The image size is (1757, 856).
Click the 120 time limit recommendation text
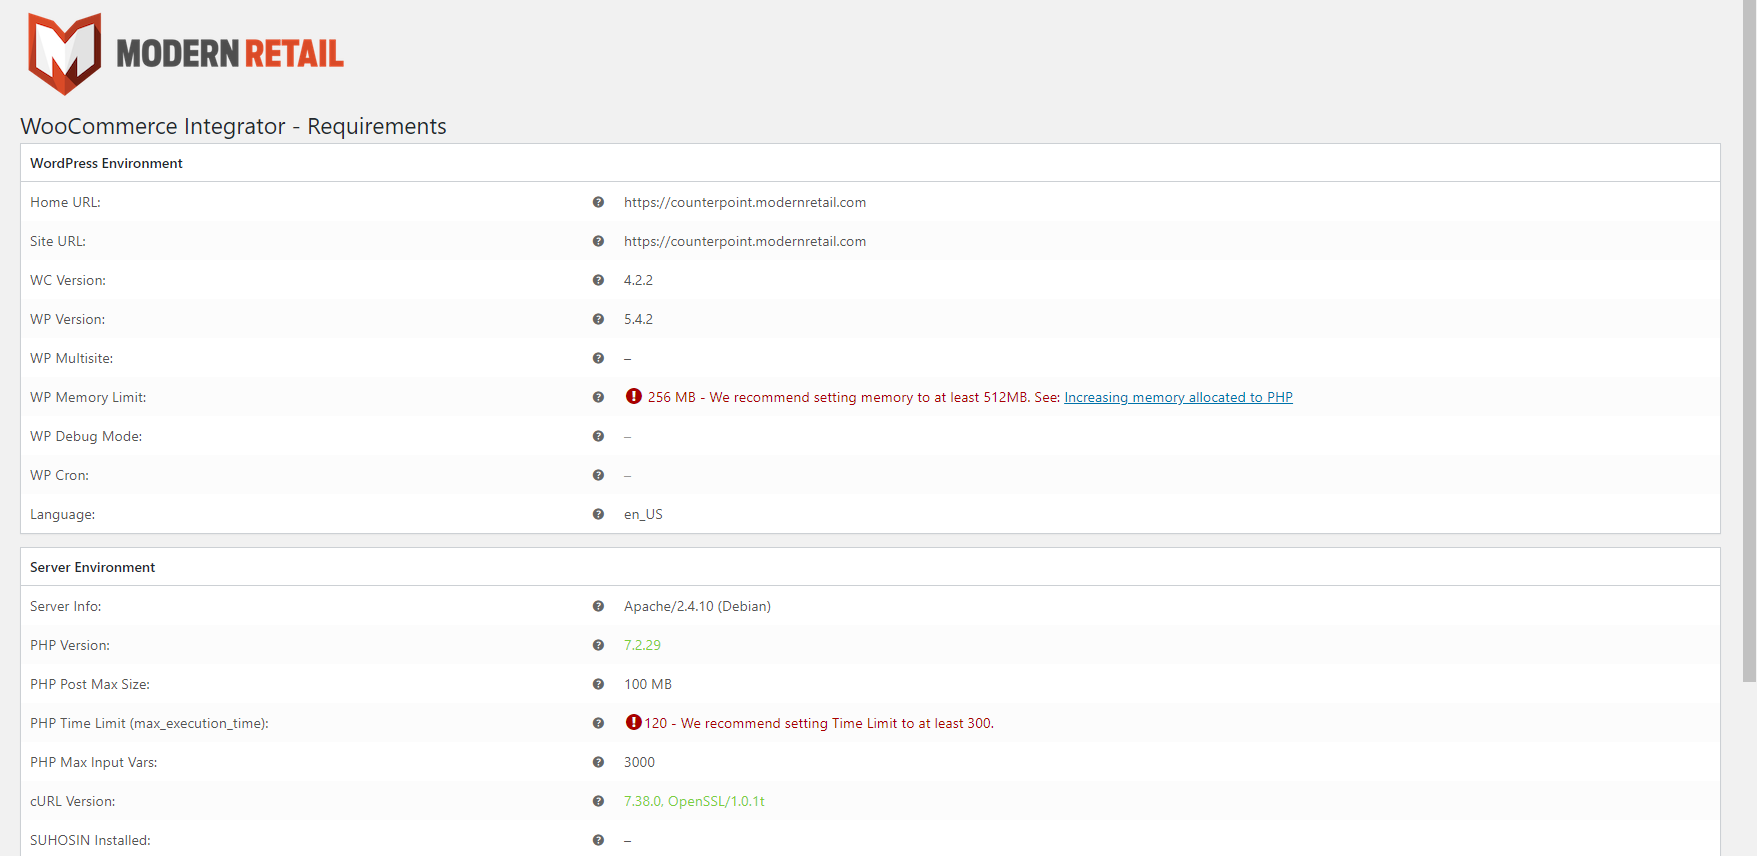pyautogui.click(x=819, y=723)
